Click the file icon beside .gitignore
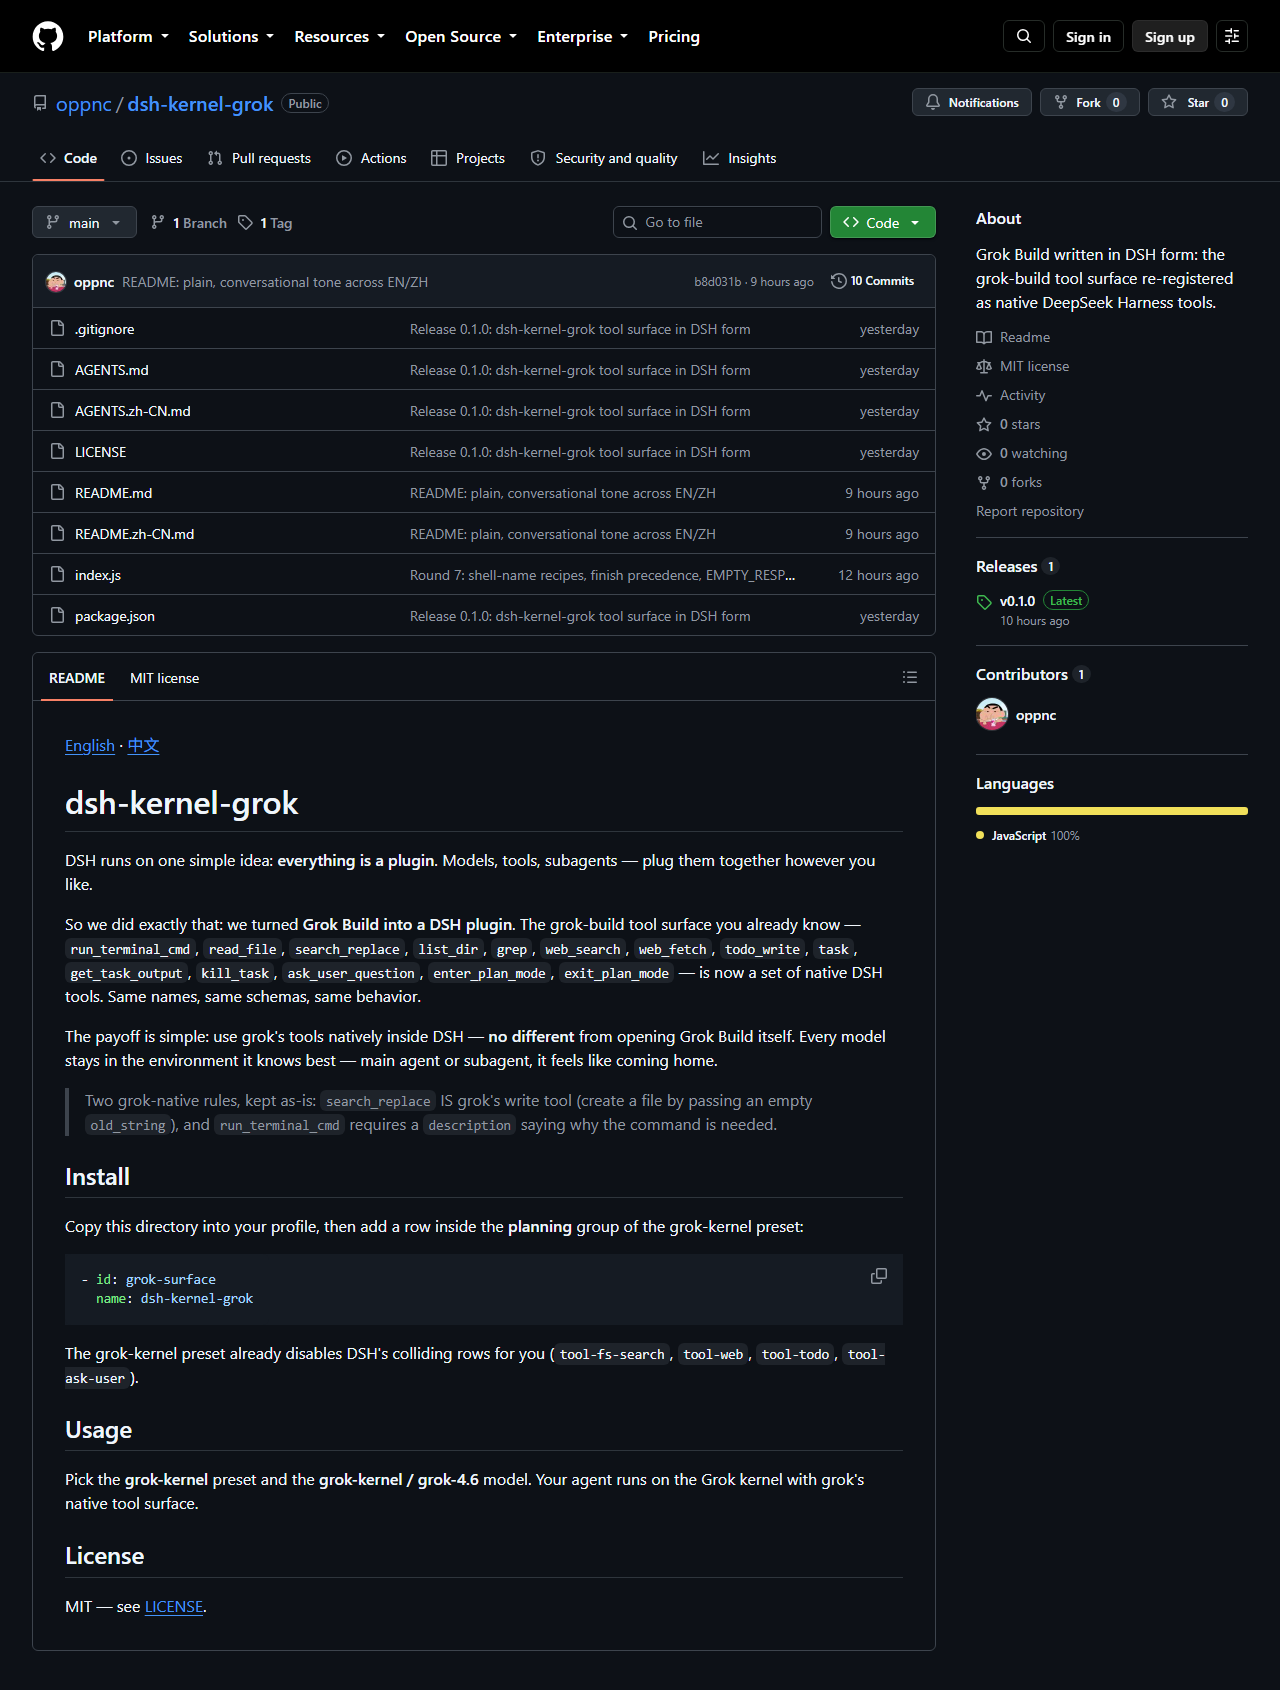Screen dimensions: 1280x1690 tap(58, 328)
